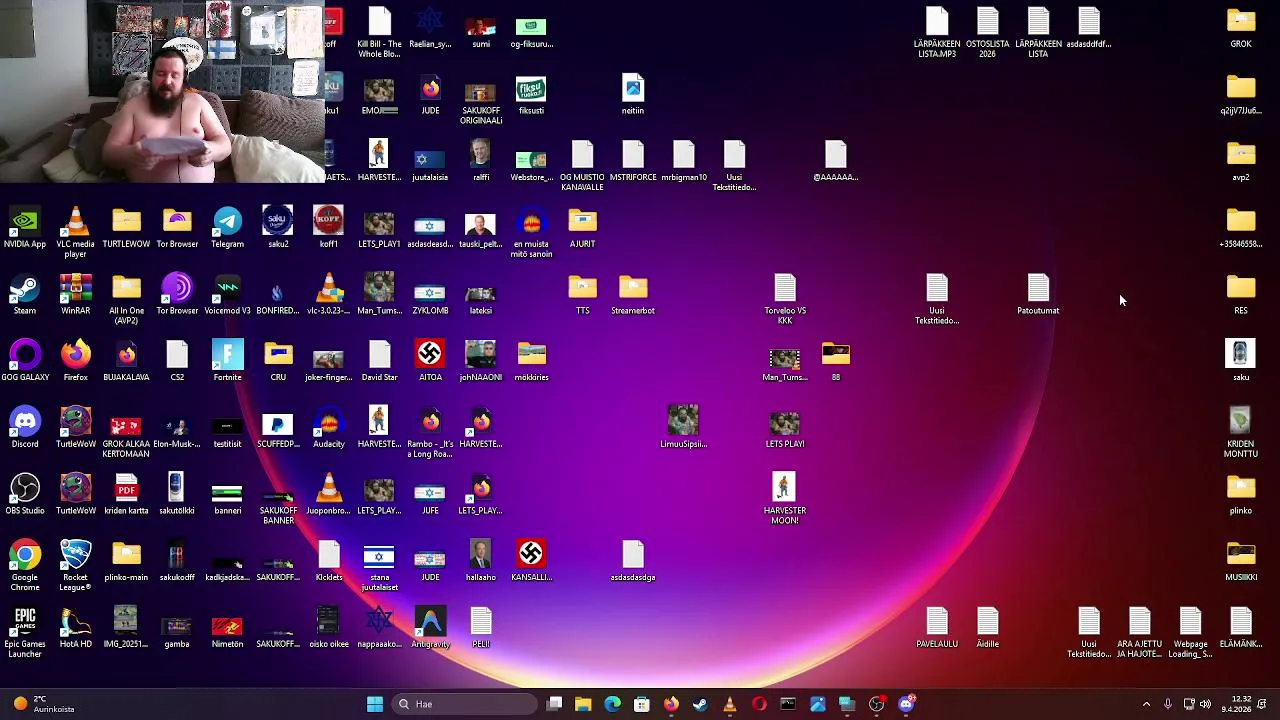This screenshot has height=720, width=1280.
Task: Open the AJURIT folder
Action: (x=582, y=228)
